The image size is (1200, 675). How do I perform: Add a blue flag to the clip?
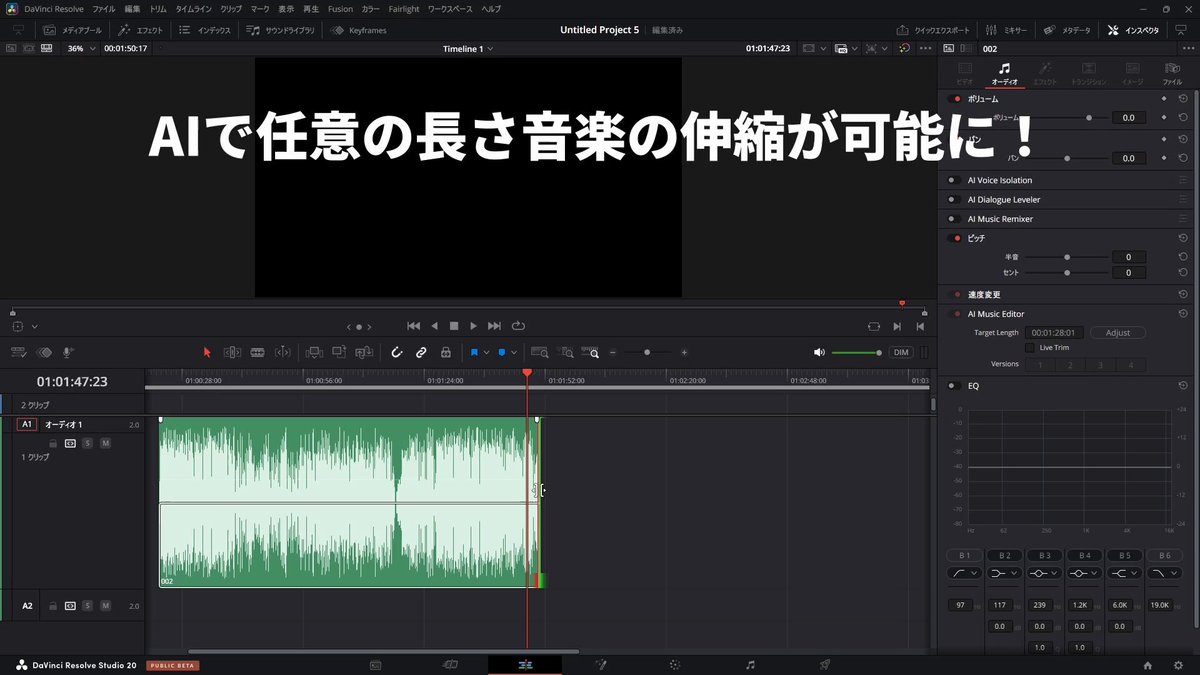tap(474, 352)
